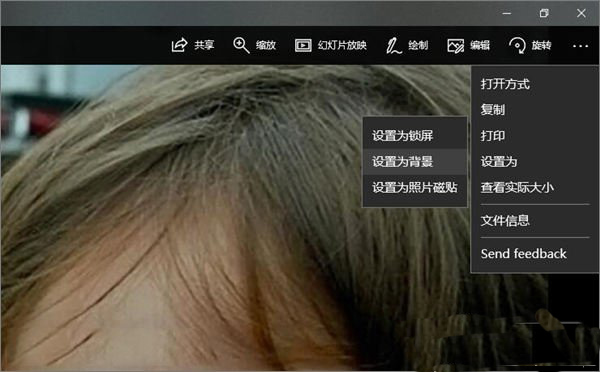Open the Edit (编辑) picture icon
Image resolution: width=600 pixels, height=372 pixels.
(x=455, y=46)
